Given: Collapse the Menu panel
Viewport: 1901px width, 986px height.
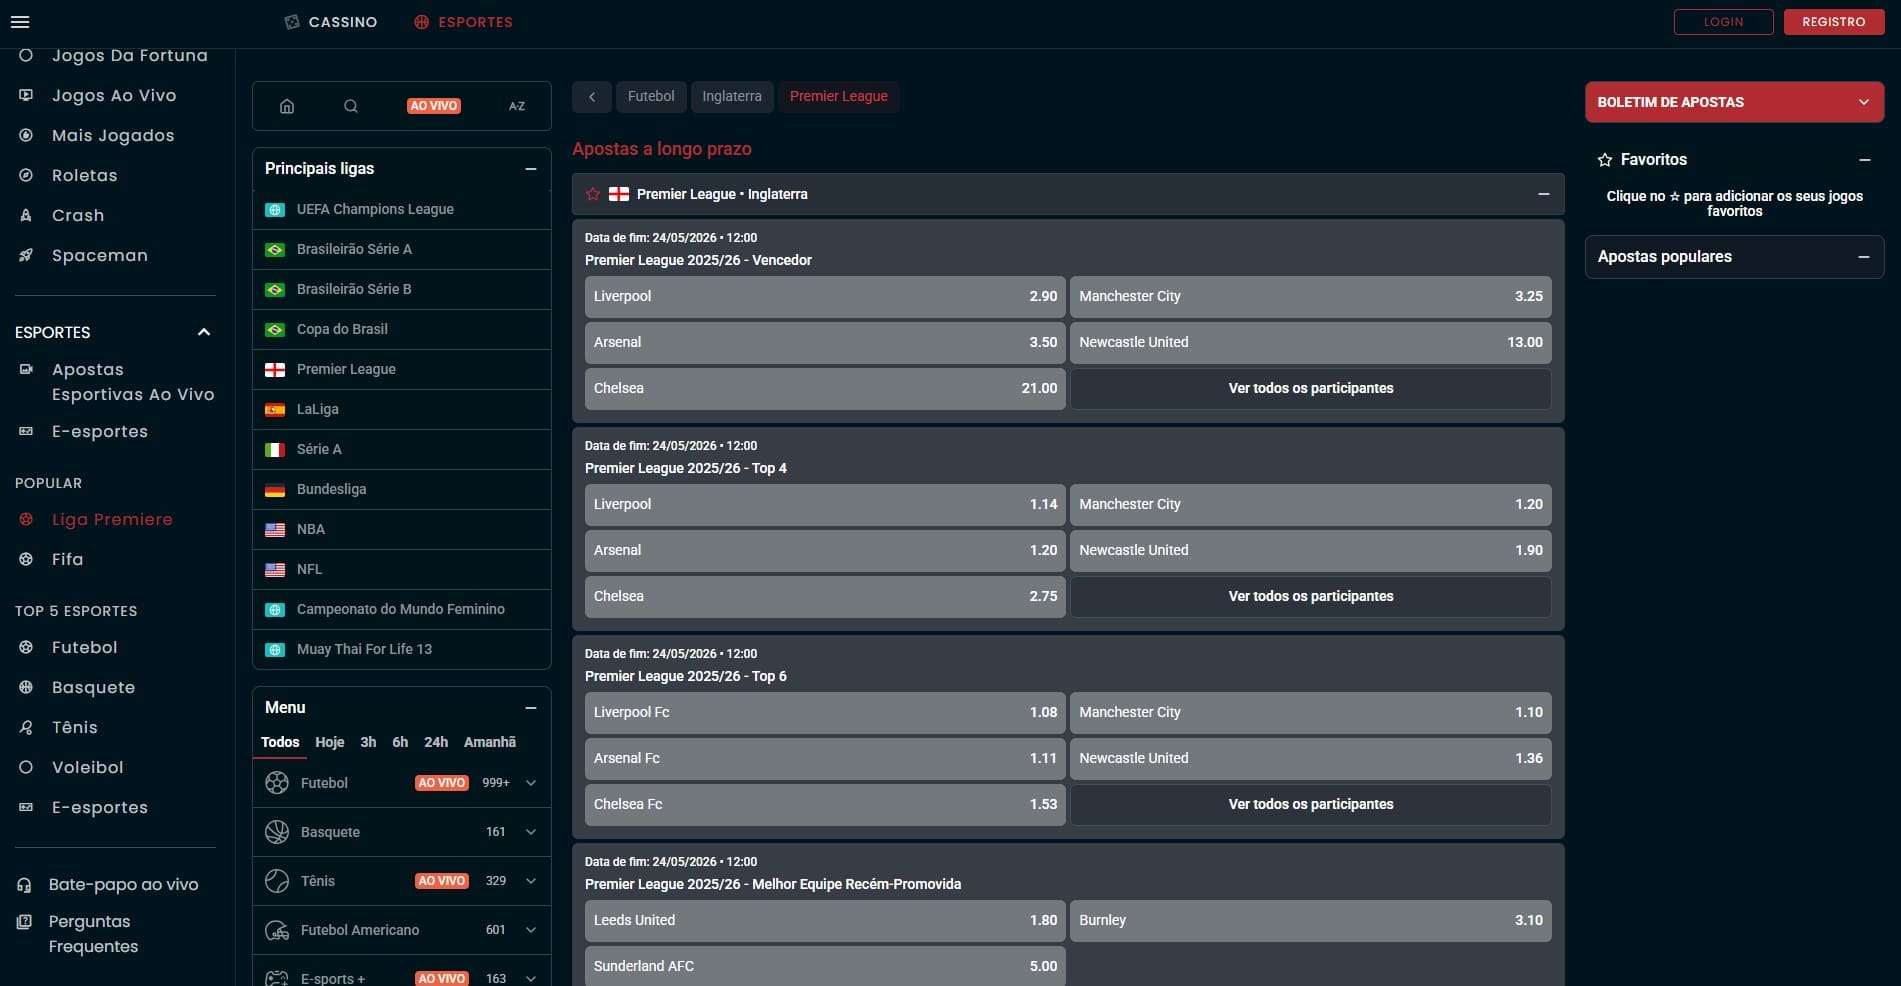Looking at the screenshot, I should tap(531, 708).
